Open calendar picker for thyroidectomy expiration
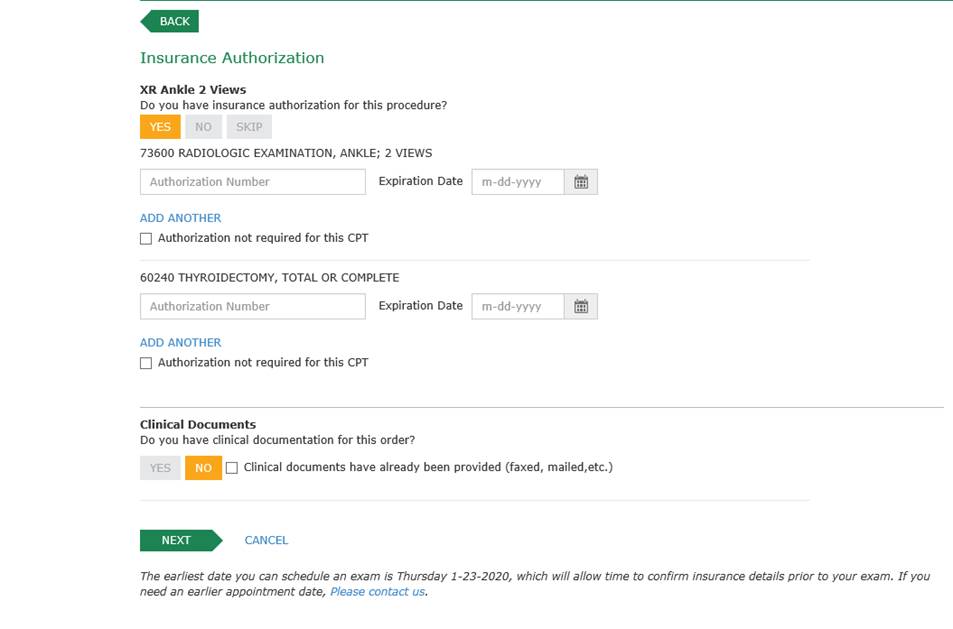 pyautogui.click(x=581, y=306)
